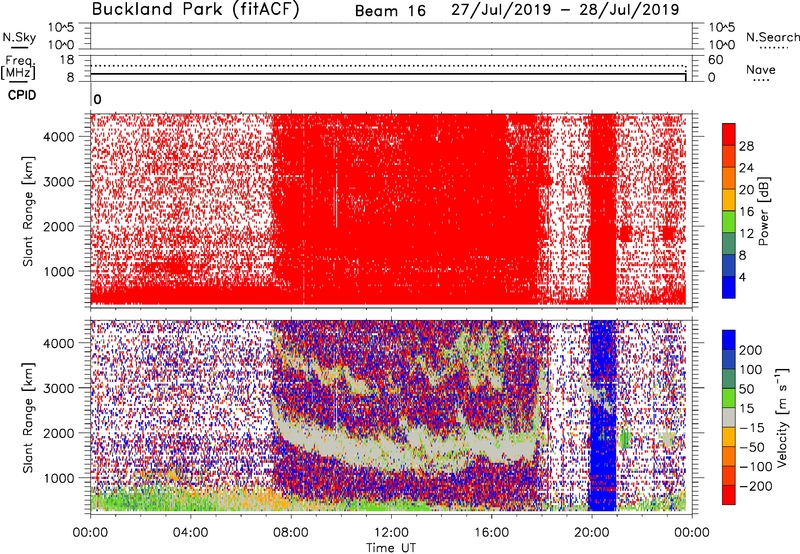Click the 4000 tick label of power panel

(59, 137)
